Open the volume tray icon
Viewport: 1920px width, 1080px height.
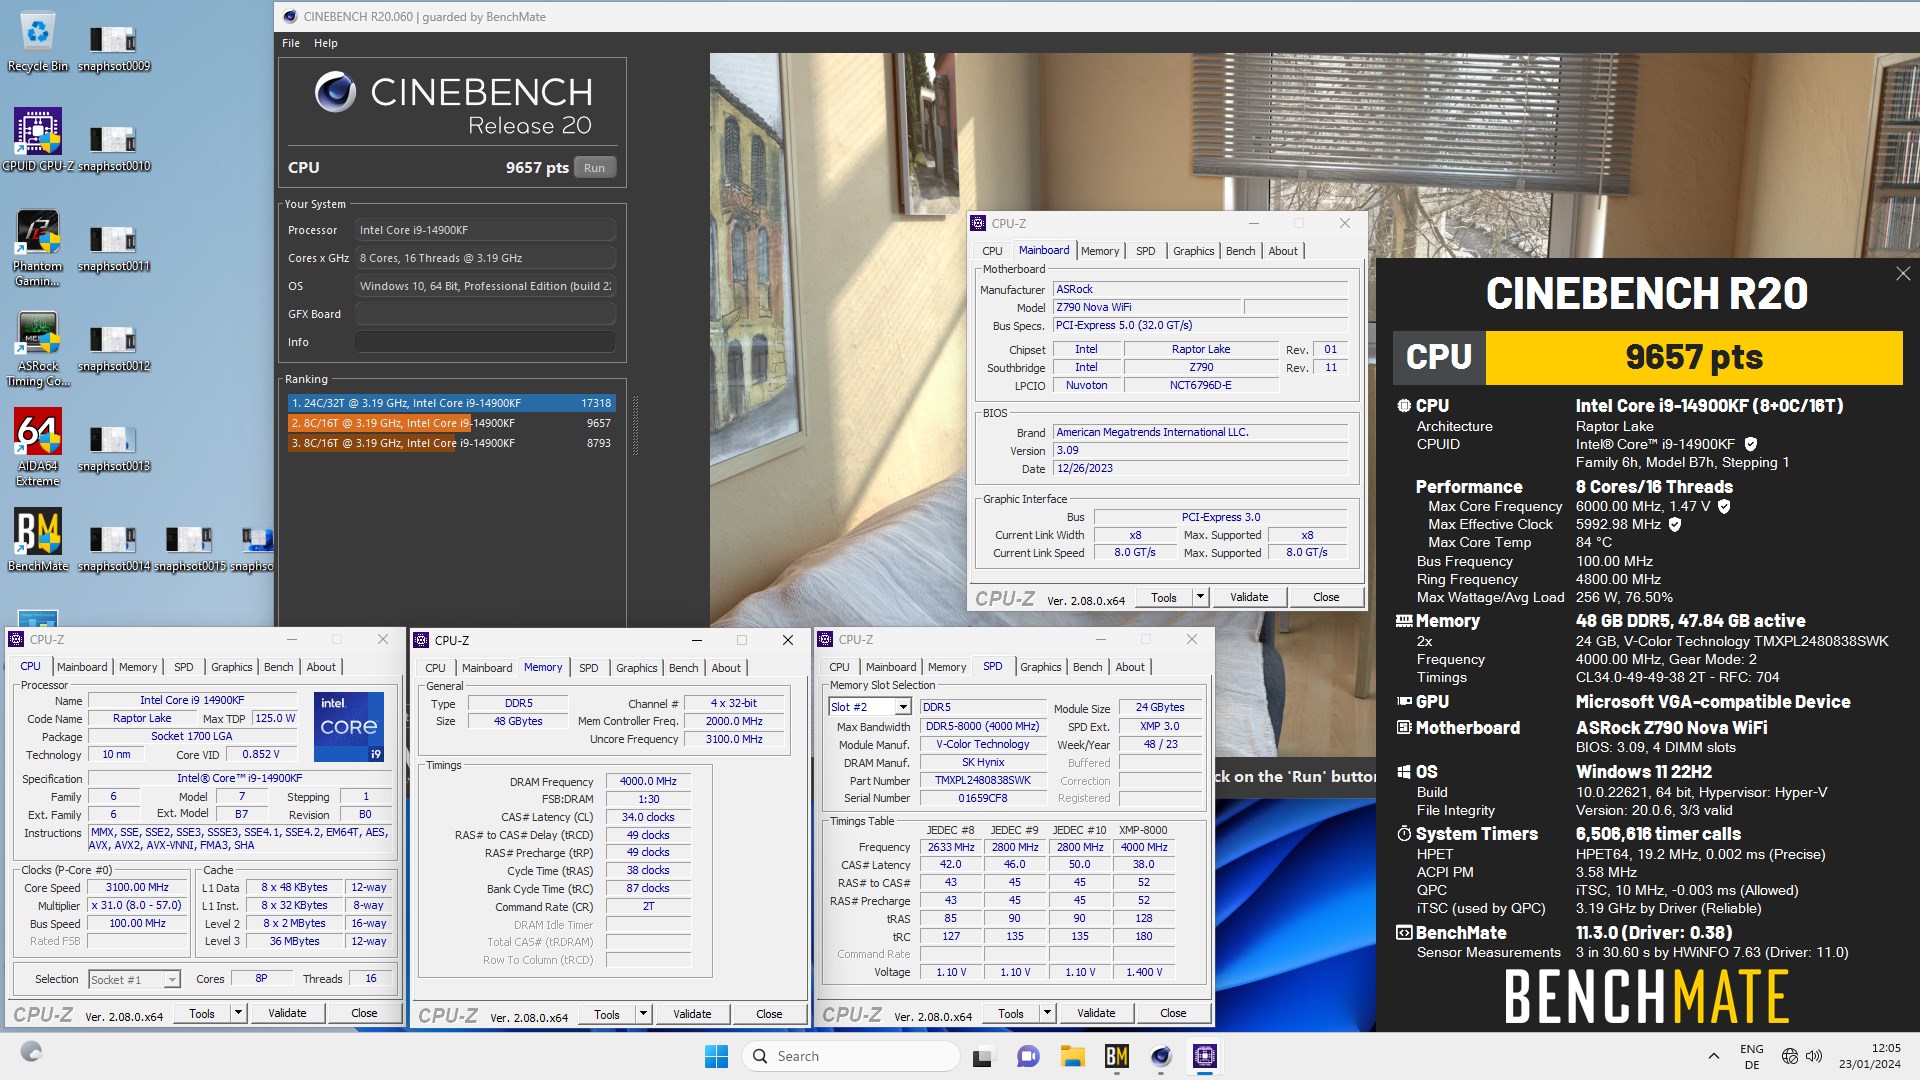(1814, 1056)
